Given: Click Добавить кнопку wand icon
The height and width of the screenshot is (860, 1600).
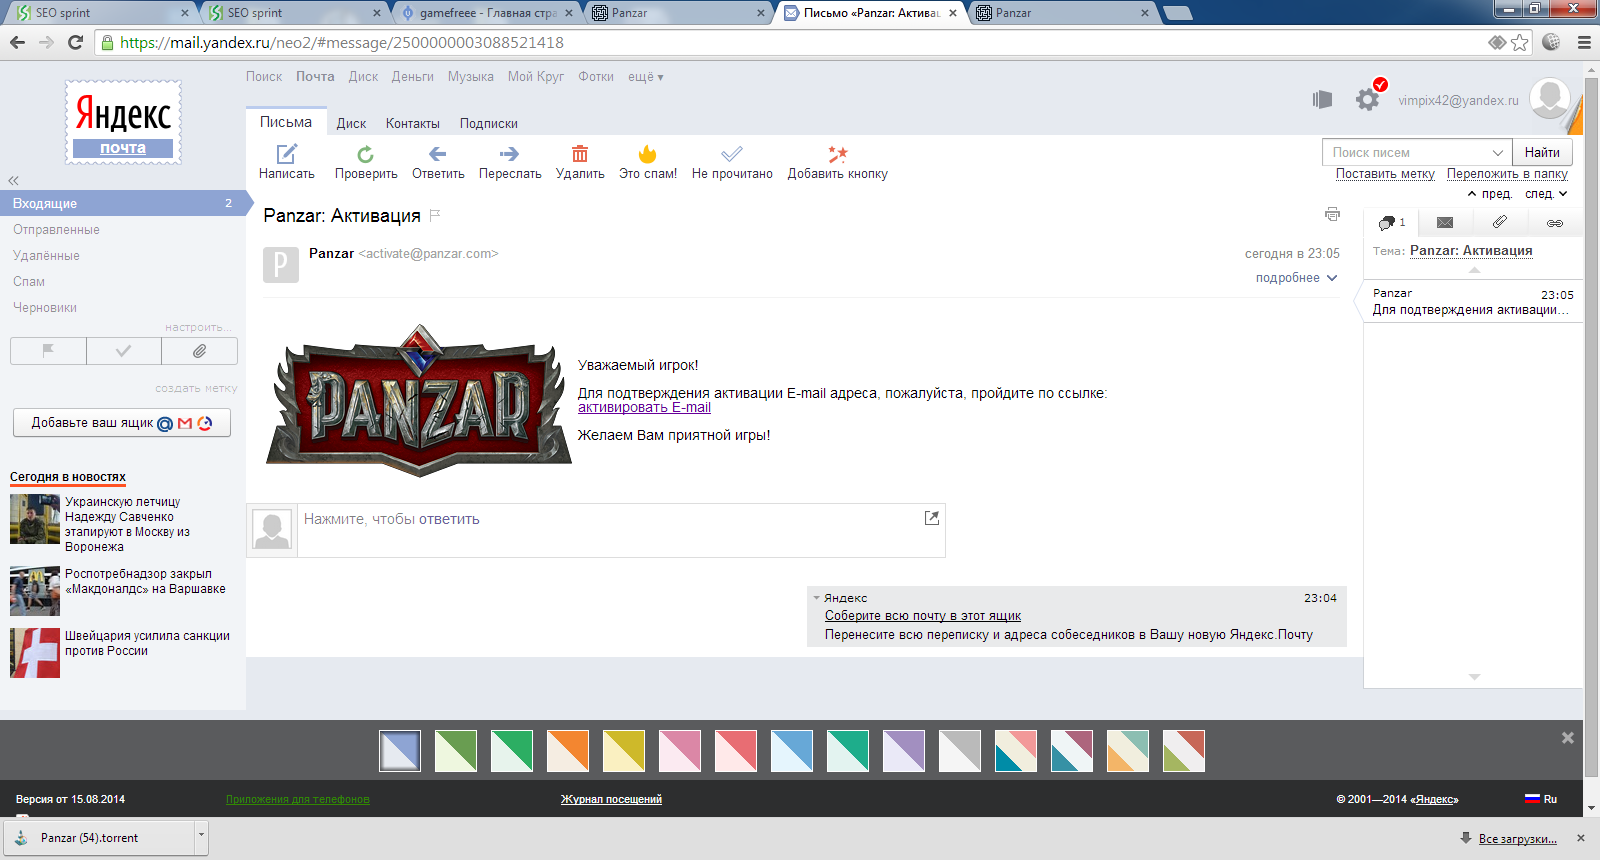Looking at the screenshot, I should click(x=837, y=154).
